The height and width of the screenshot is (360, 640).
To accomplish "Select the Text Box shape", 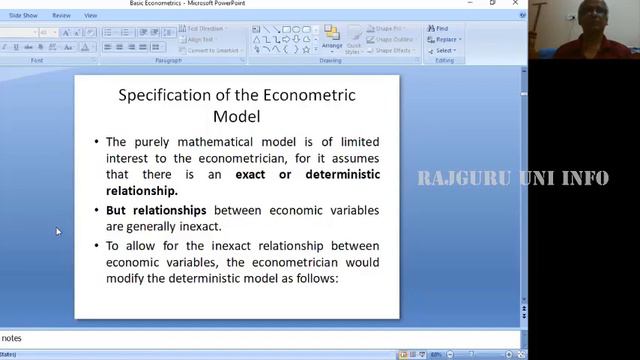I will point(256,29).
